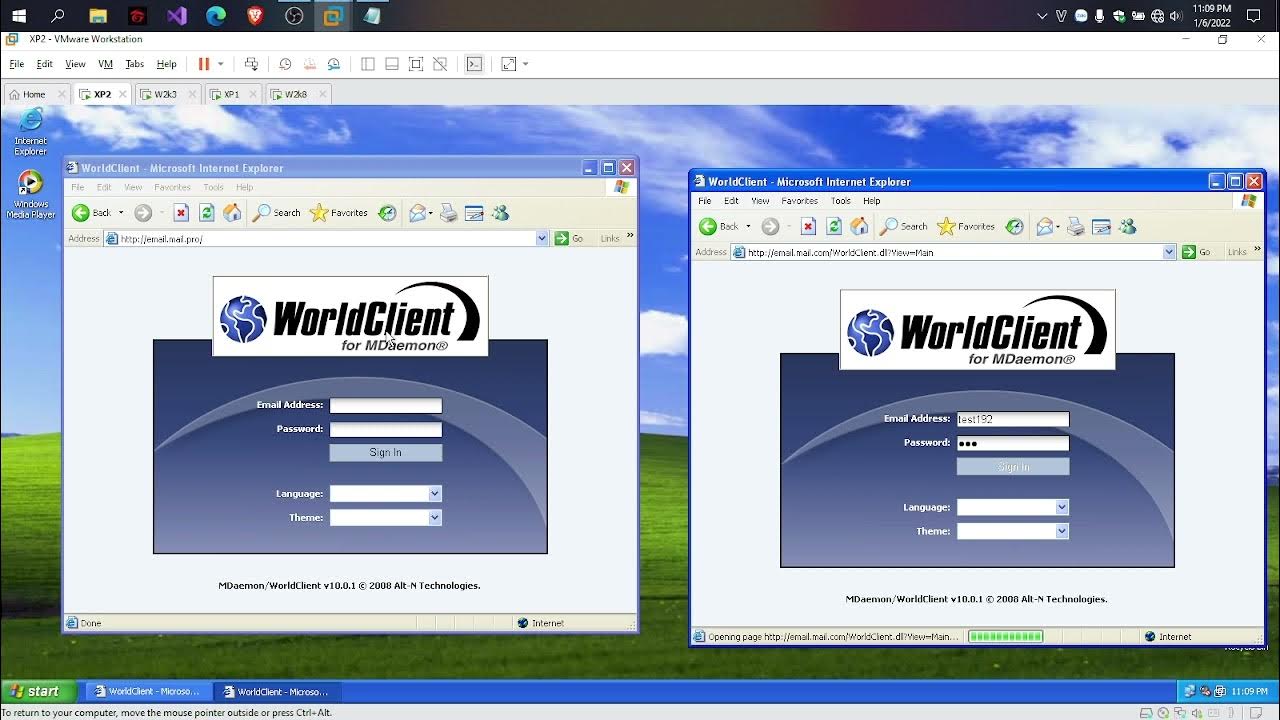Click Search button in right IE window
The height and width of the screenshot is (720, 1280).
tap(903, 227)
